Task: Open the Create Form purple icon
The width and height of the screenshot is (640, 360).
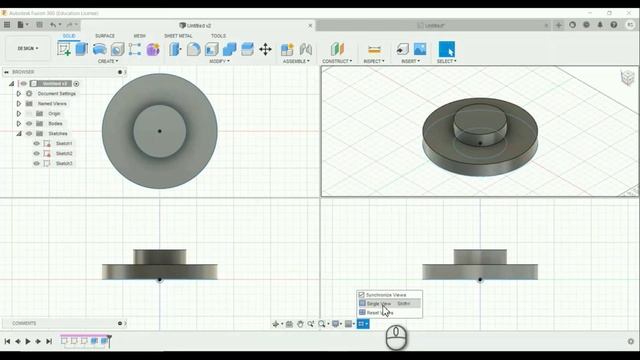Action: (x=153, y=49)
